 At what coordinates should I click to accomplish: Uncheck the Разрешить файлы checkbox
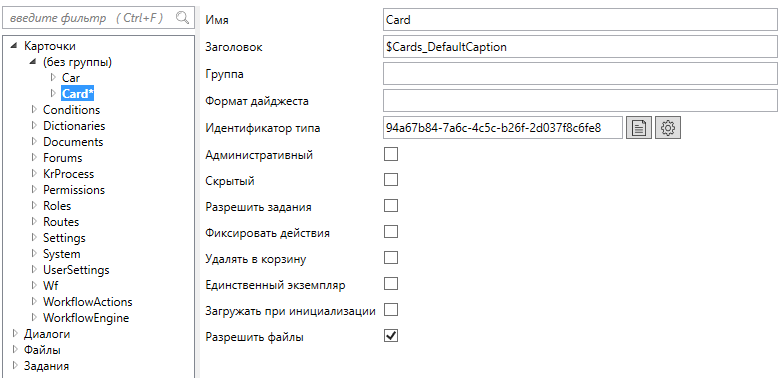coord(391,336)
